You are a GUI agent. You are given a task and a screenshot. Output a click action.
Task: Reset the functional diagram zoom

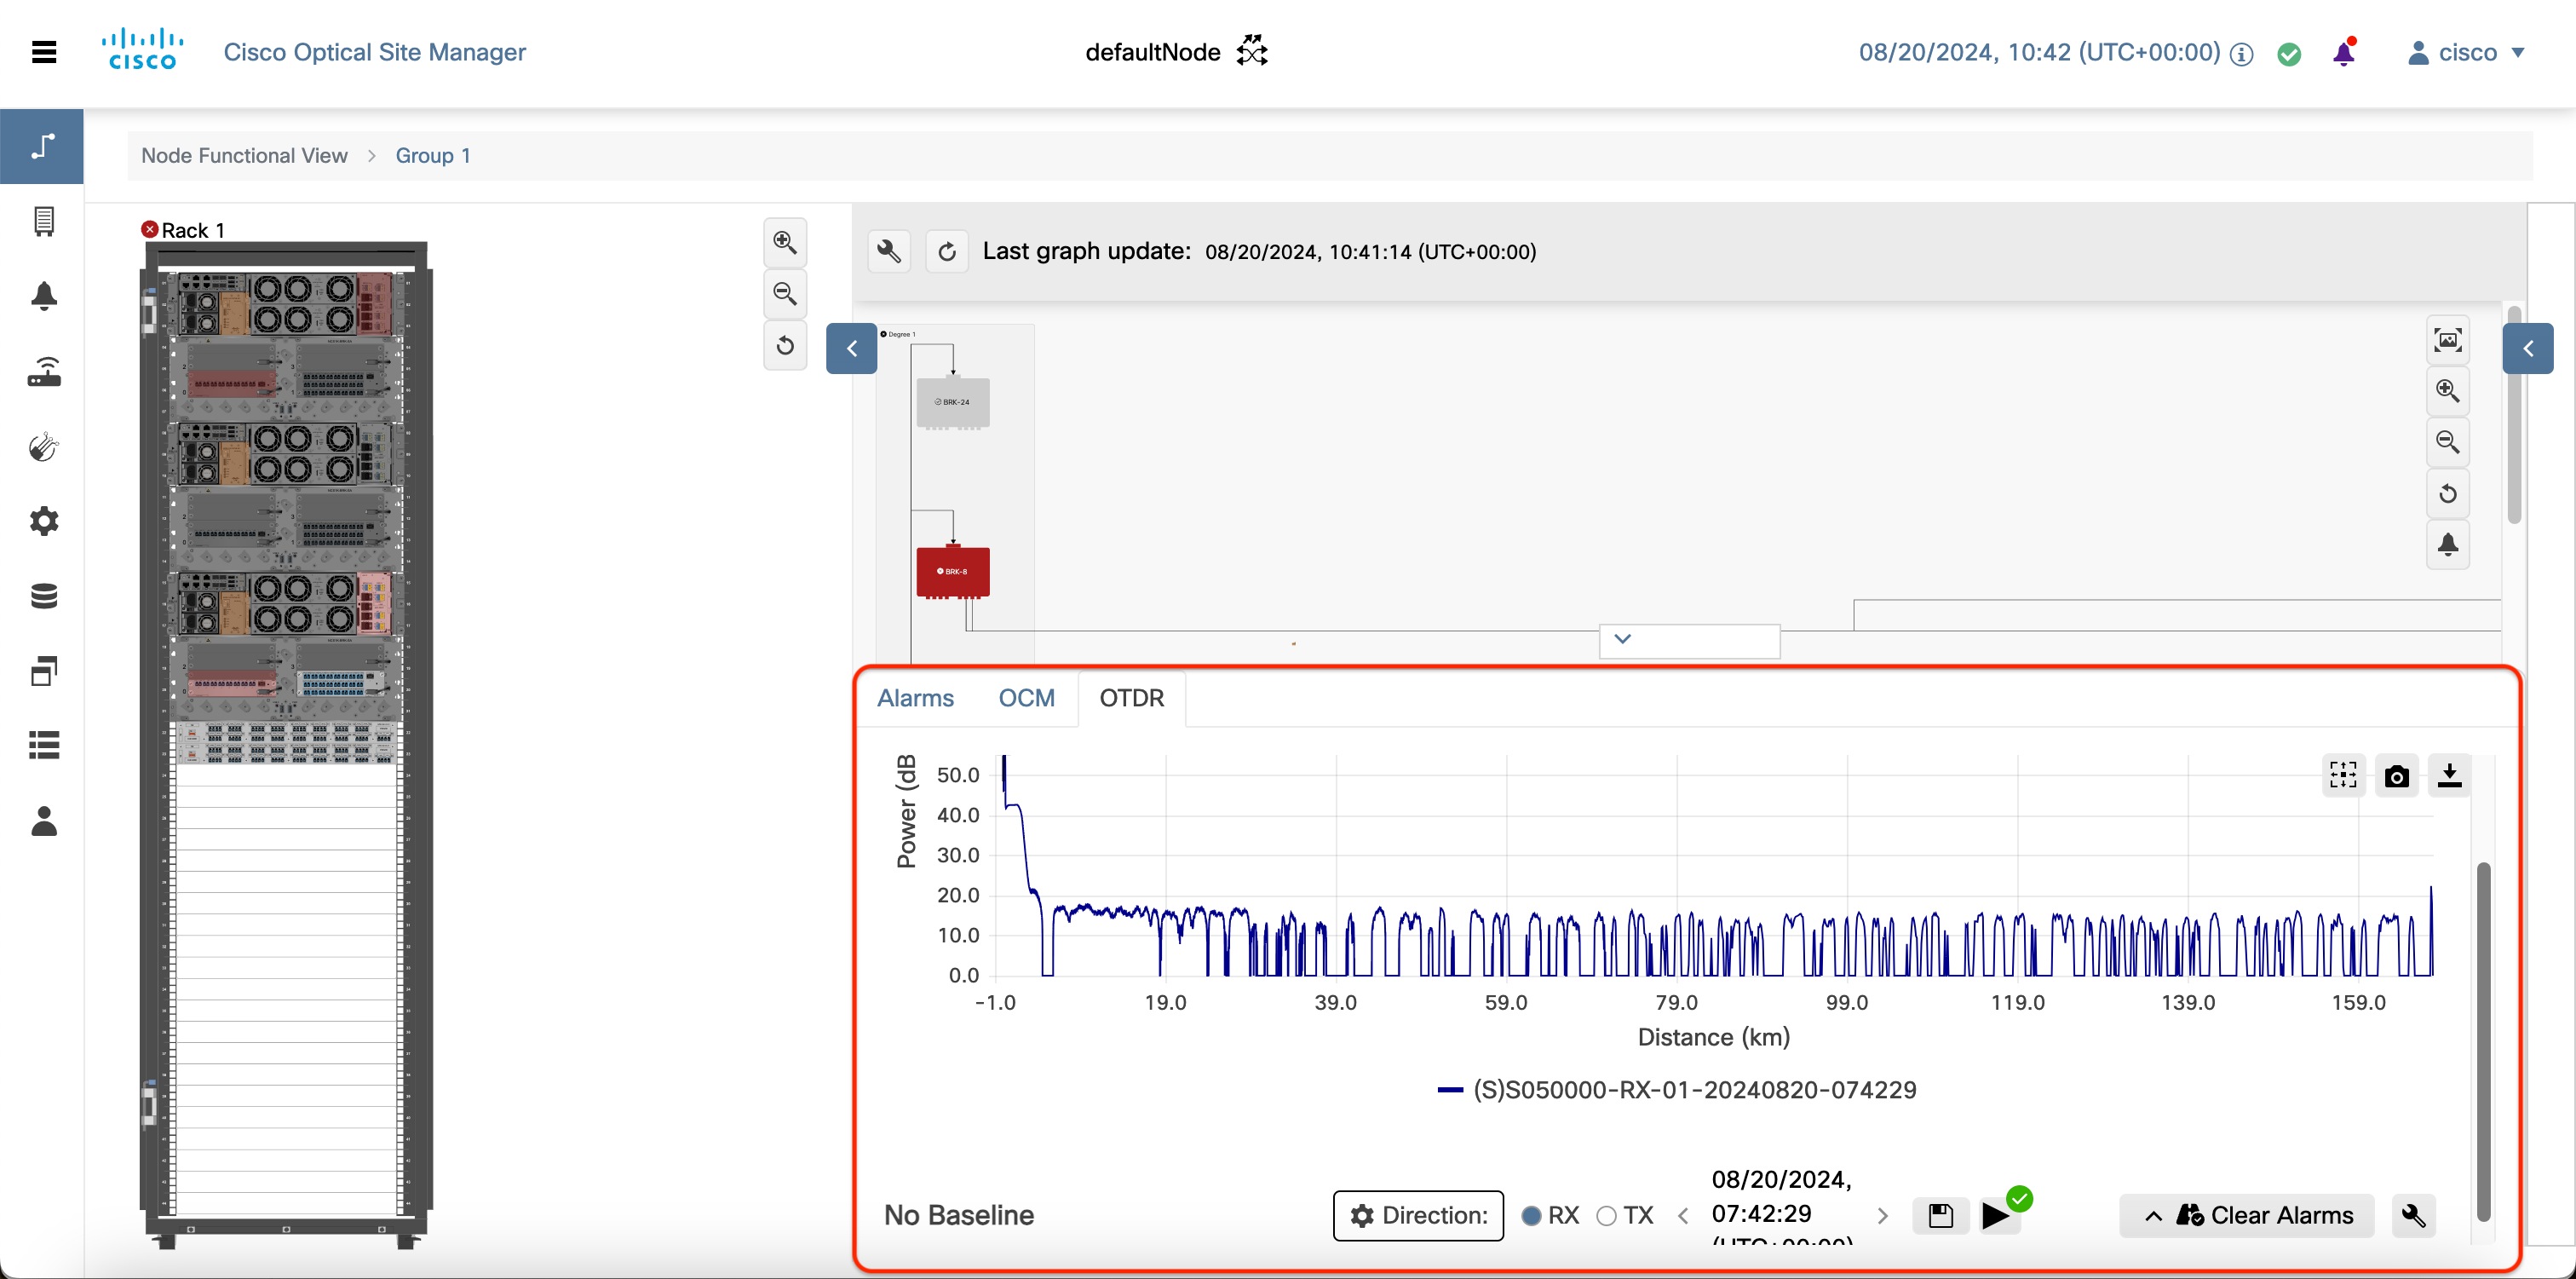click(2448, 494)
